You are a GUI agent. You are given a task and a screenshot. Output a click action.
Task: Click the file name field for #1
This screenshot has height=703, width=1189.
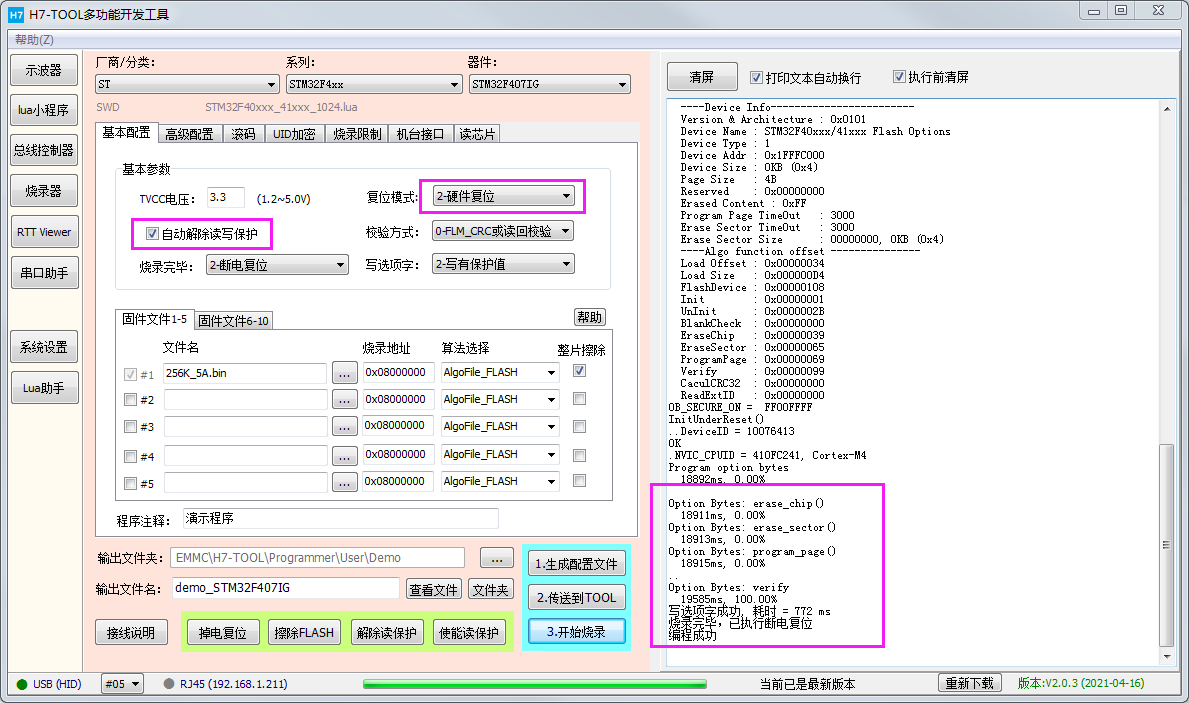tap(245, 373)
